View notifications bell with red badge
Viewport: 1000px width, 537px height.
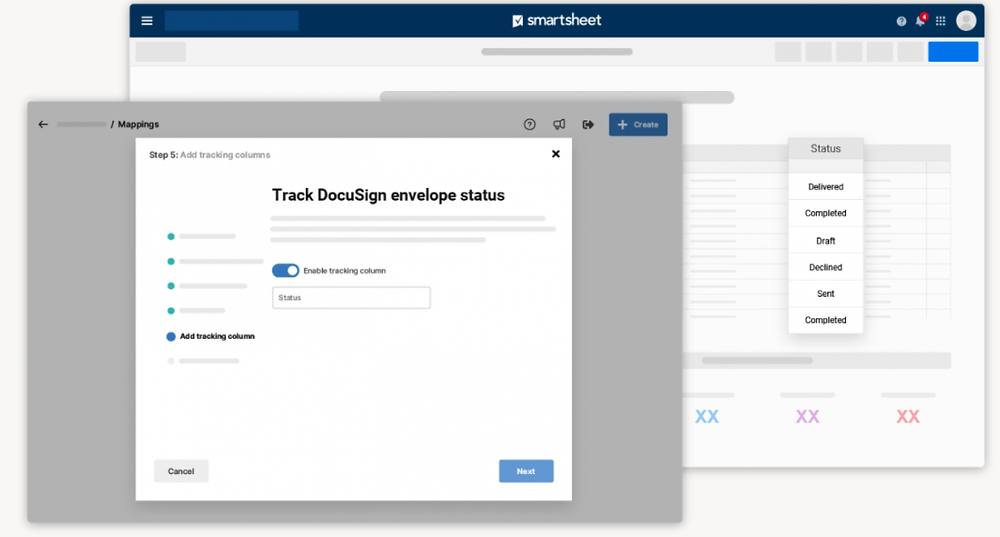[921, 20]
